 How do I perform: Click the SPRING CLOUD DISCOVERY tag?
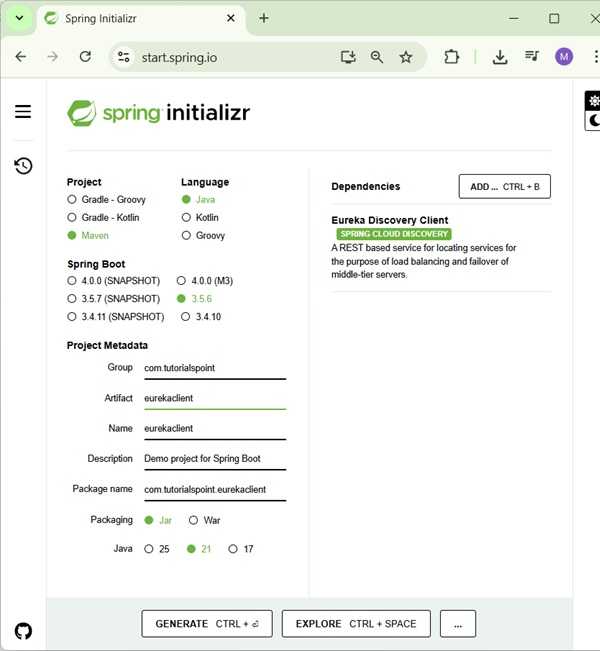394,234
